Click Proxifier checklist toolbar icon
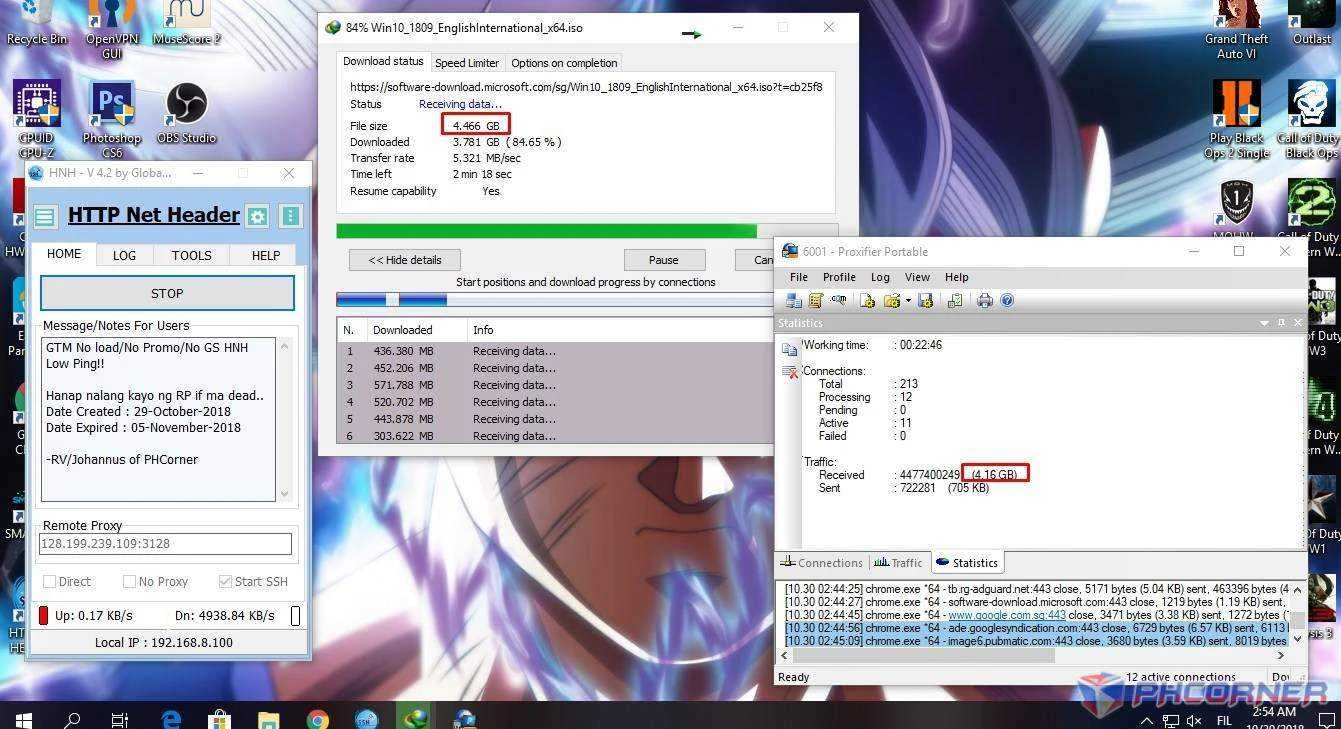 pos(955,300)
